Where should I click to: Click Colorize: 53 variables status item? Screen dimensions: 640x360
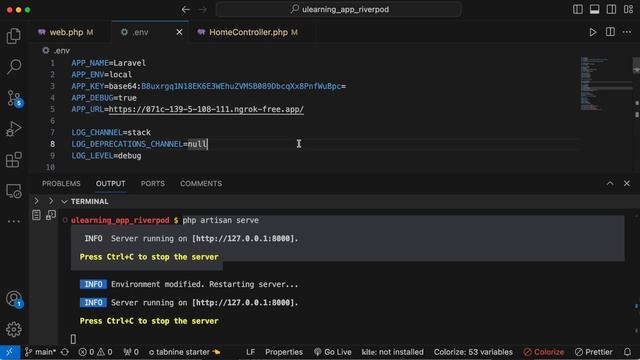(473, 352)
